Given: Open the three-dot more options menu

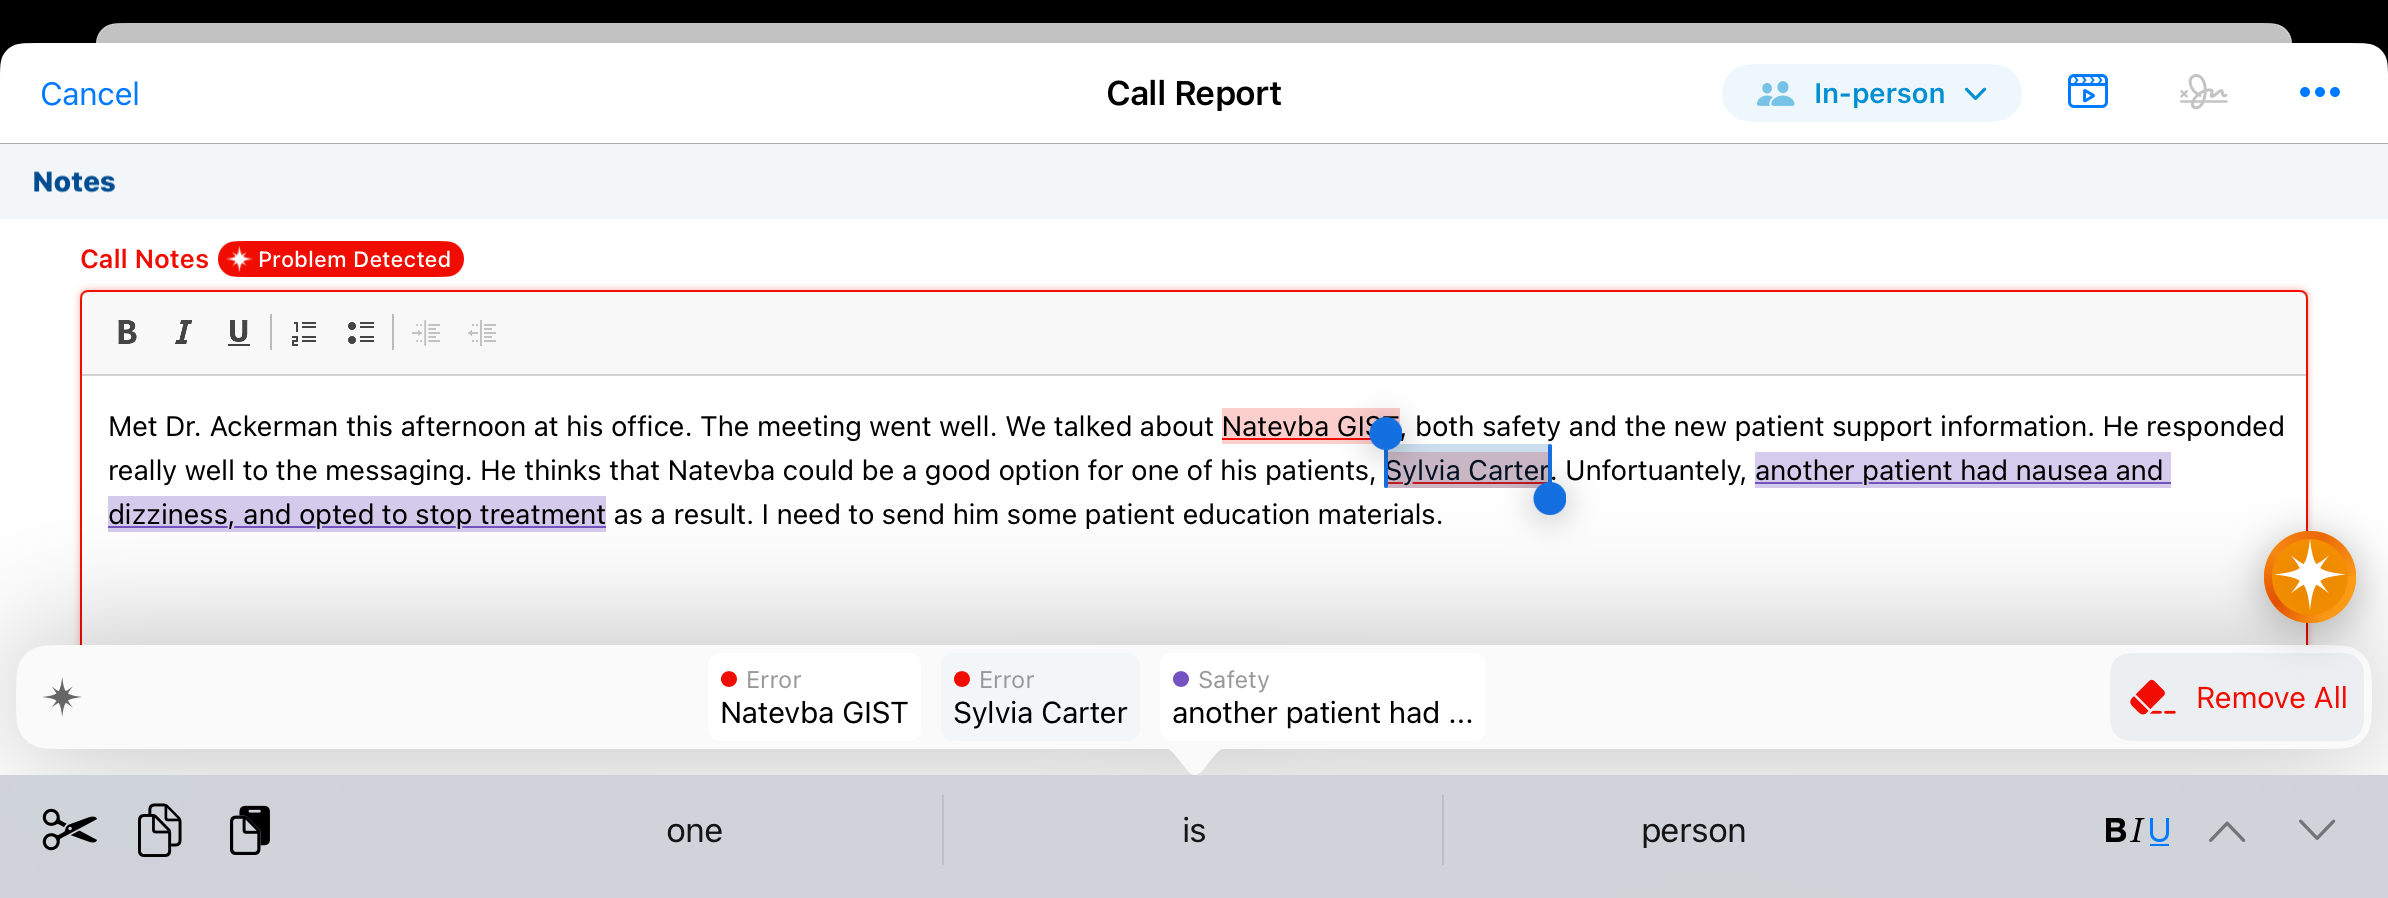Looking at the screenshot, I should pyautogui.click(x=2319, y=93).
